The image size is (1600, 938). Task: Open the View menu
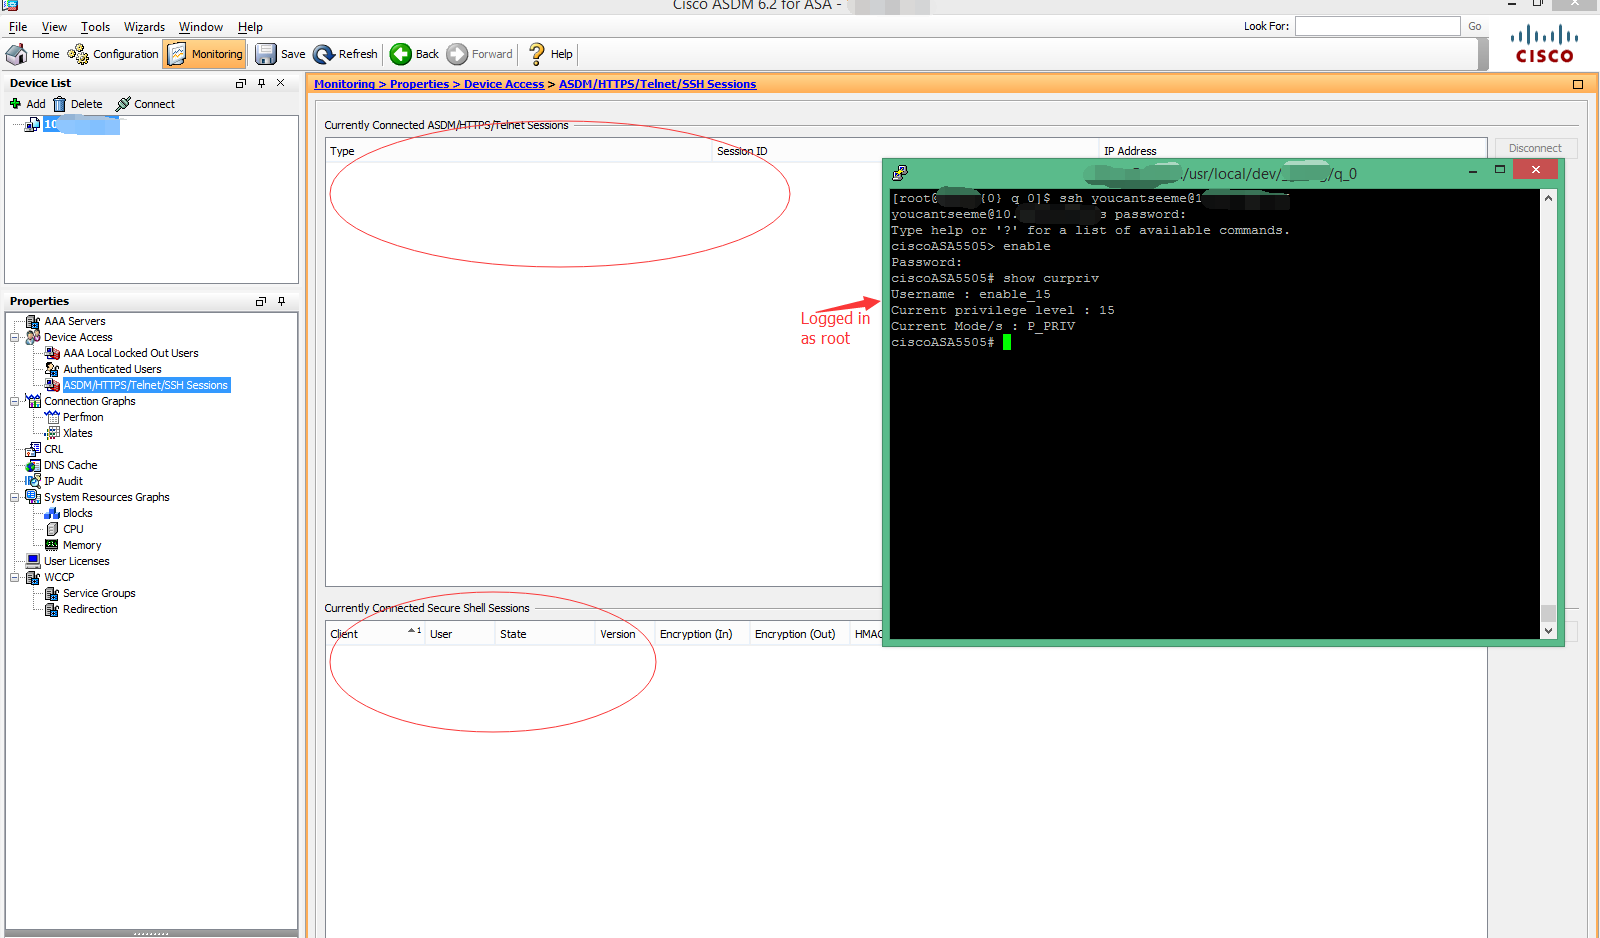tap(54, 27)
